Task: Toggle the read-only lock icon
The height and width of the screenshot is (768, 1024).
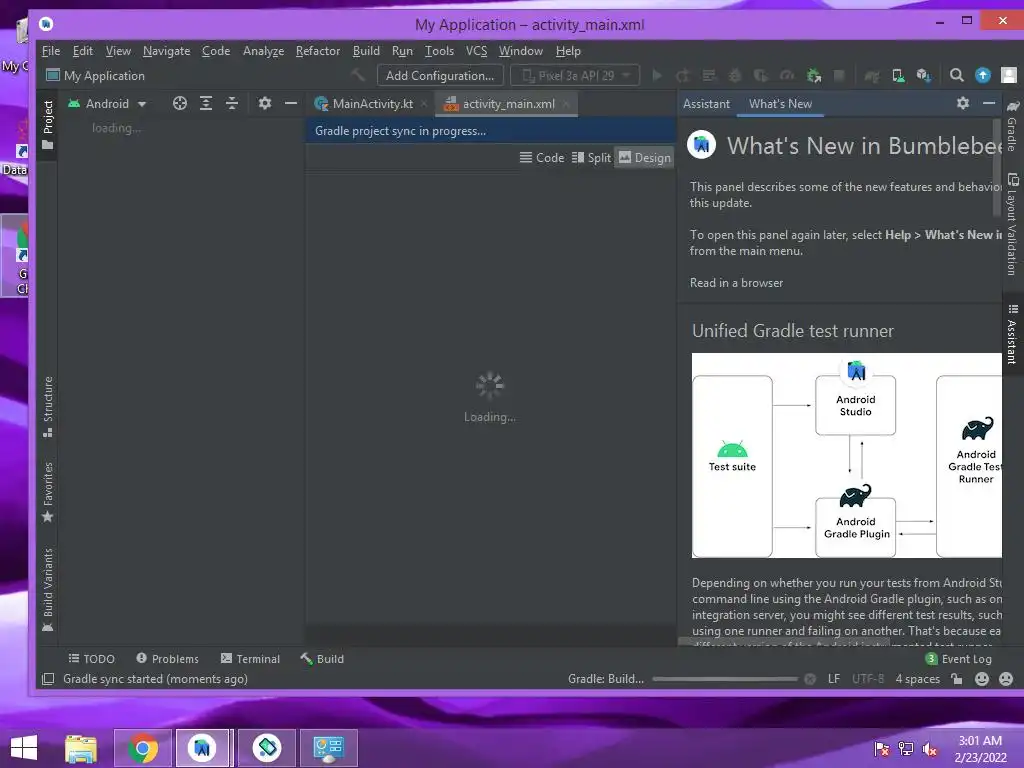Action: pos(957,679)
